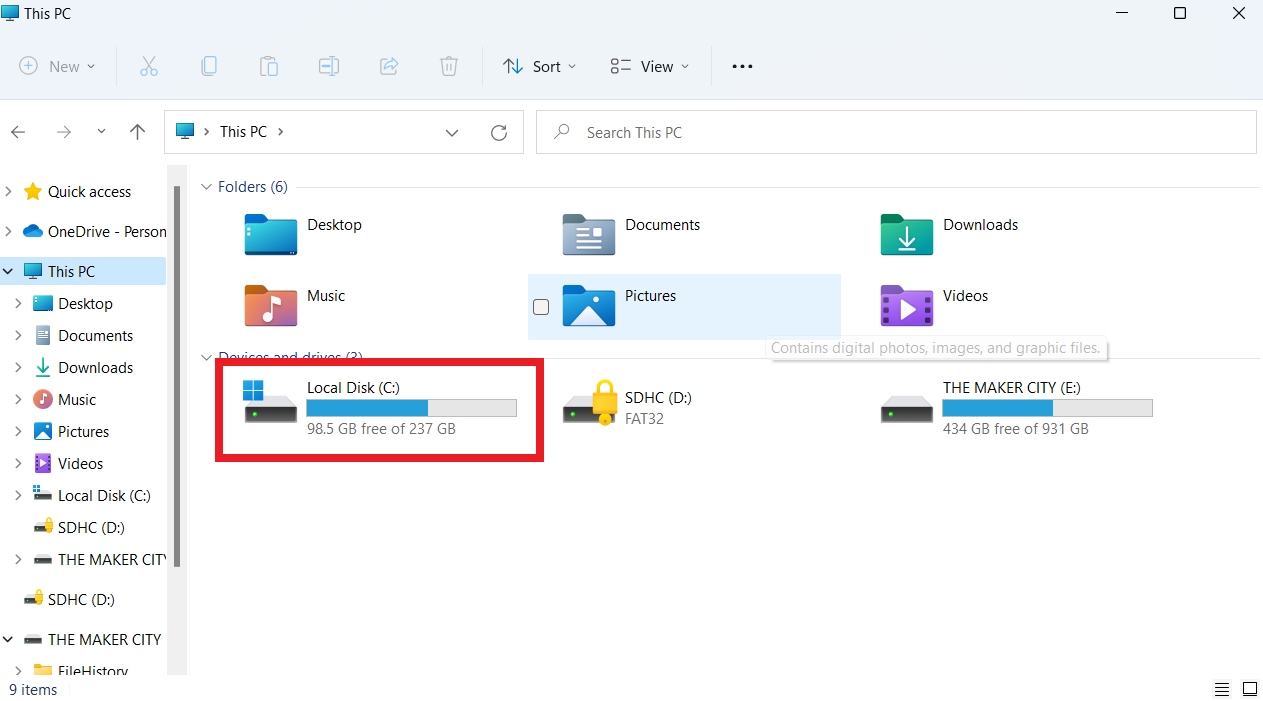Click breadcrumb chevron after This PC
The height and width of the screenshot is (701, 1263).
coord(281,132)
